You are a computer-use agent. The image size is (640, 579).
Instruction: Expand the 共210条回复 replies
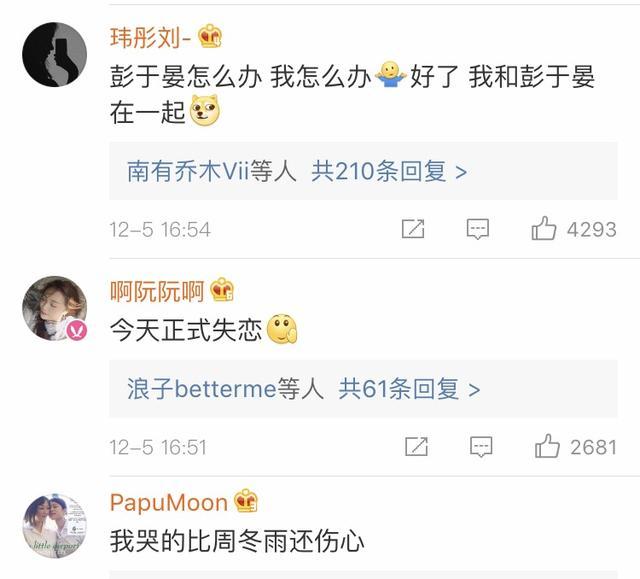click(389, 171)
